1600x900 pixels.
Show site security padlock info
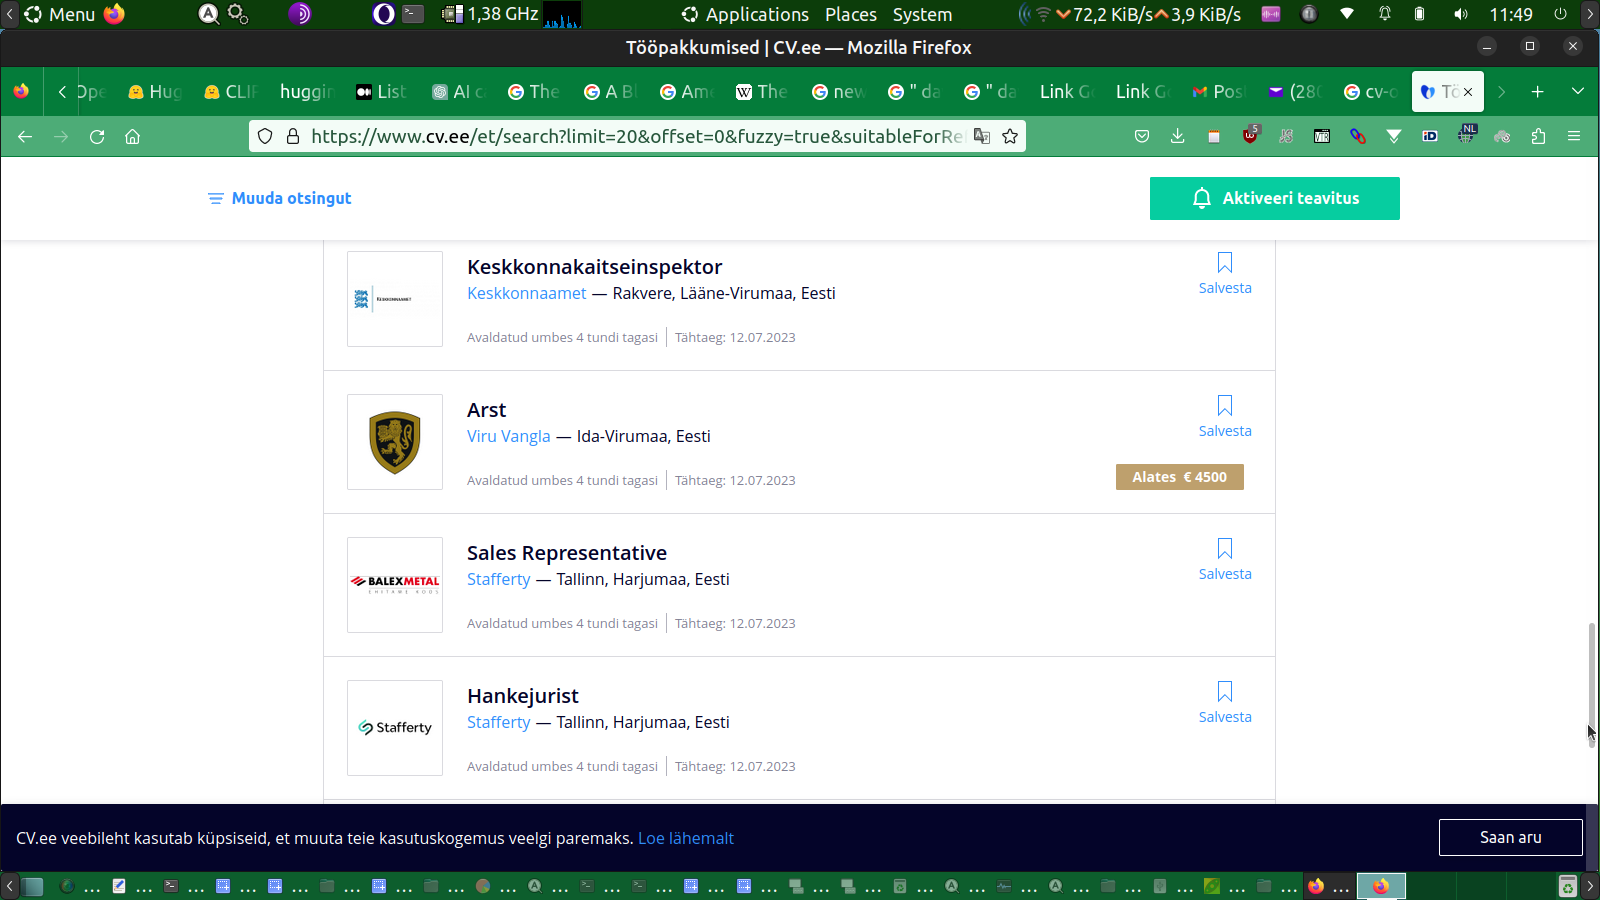tap(293, 136)
